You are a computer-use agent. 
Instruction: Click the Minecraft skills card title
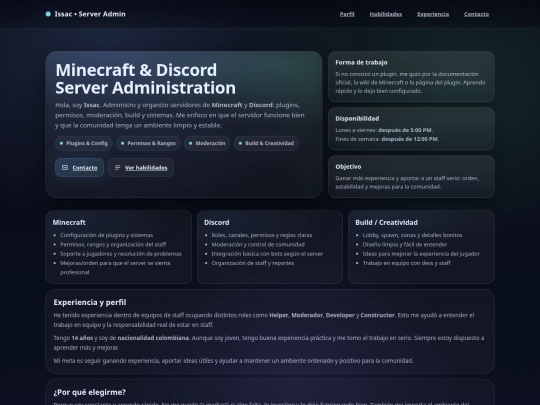click(x=69, y=222)
